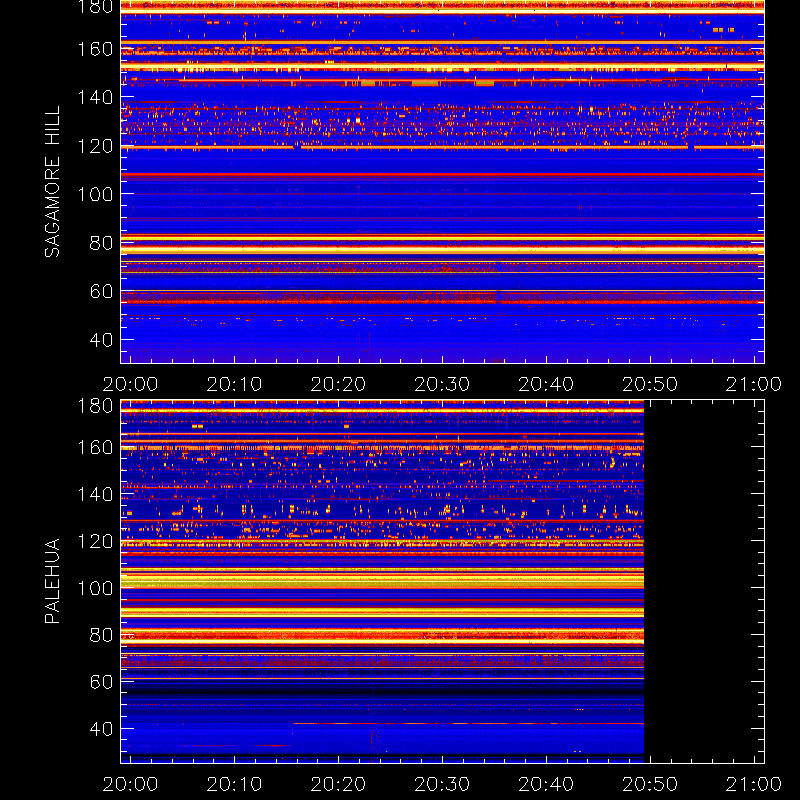Viewport: 800px width, 800px height.
Task: Select the 160 label on Palehua axis
Action: [95, 447]
